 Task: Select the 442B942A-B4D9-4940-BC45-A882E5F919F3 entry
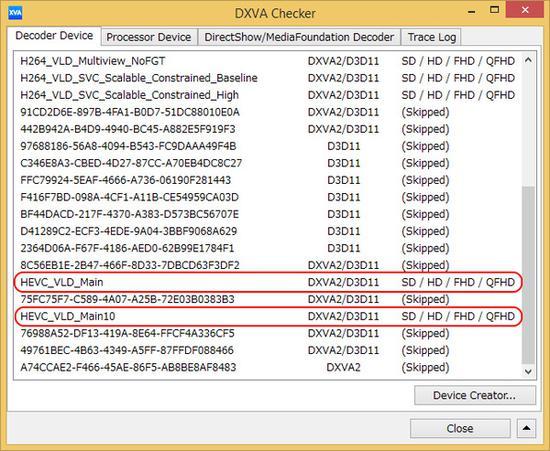[268, 129]
